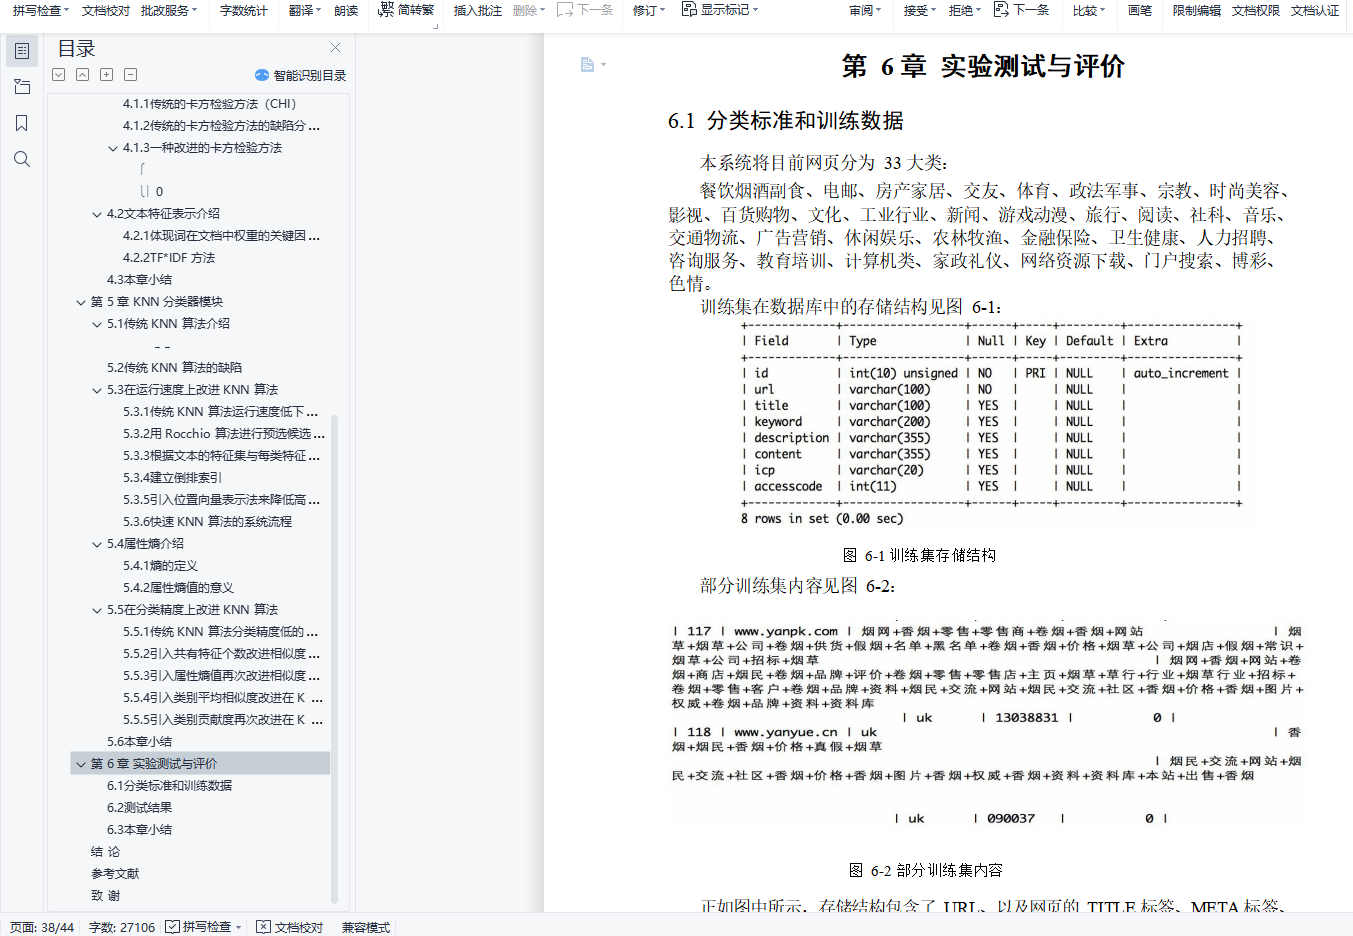Select 5.6本章小结 in outline
The height and width of the screenshot is (936, 1353).
click(140, 742)
